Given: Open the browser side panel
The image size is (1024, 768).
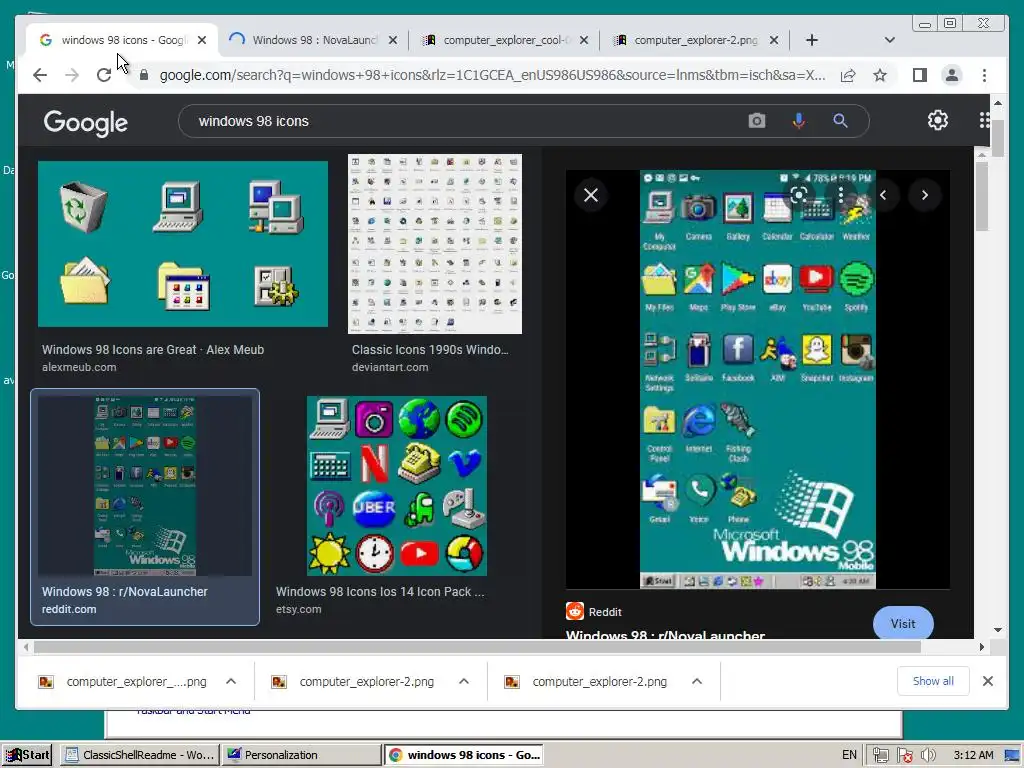Looking at the screenshot, I should click(920, 75).
